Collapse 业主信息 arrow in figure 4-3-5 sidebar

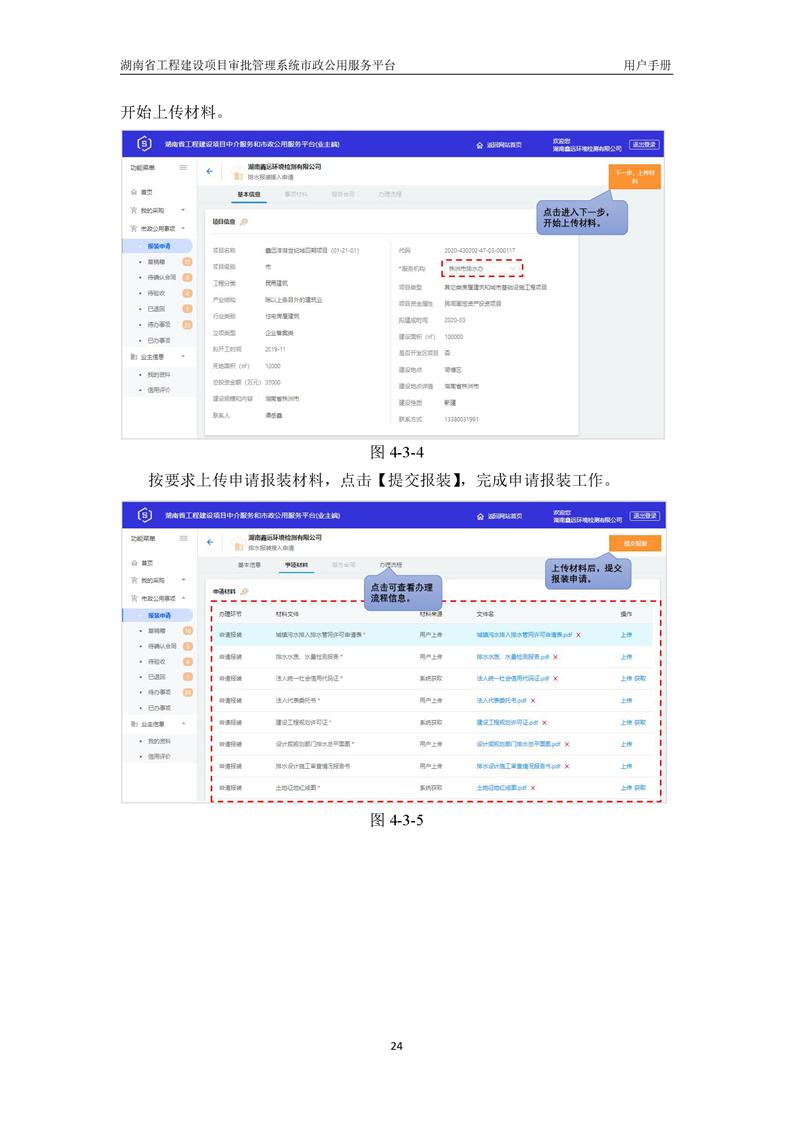point(183,724)
